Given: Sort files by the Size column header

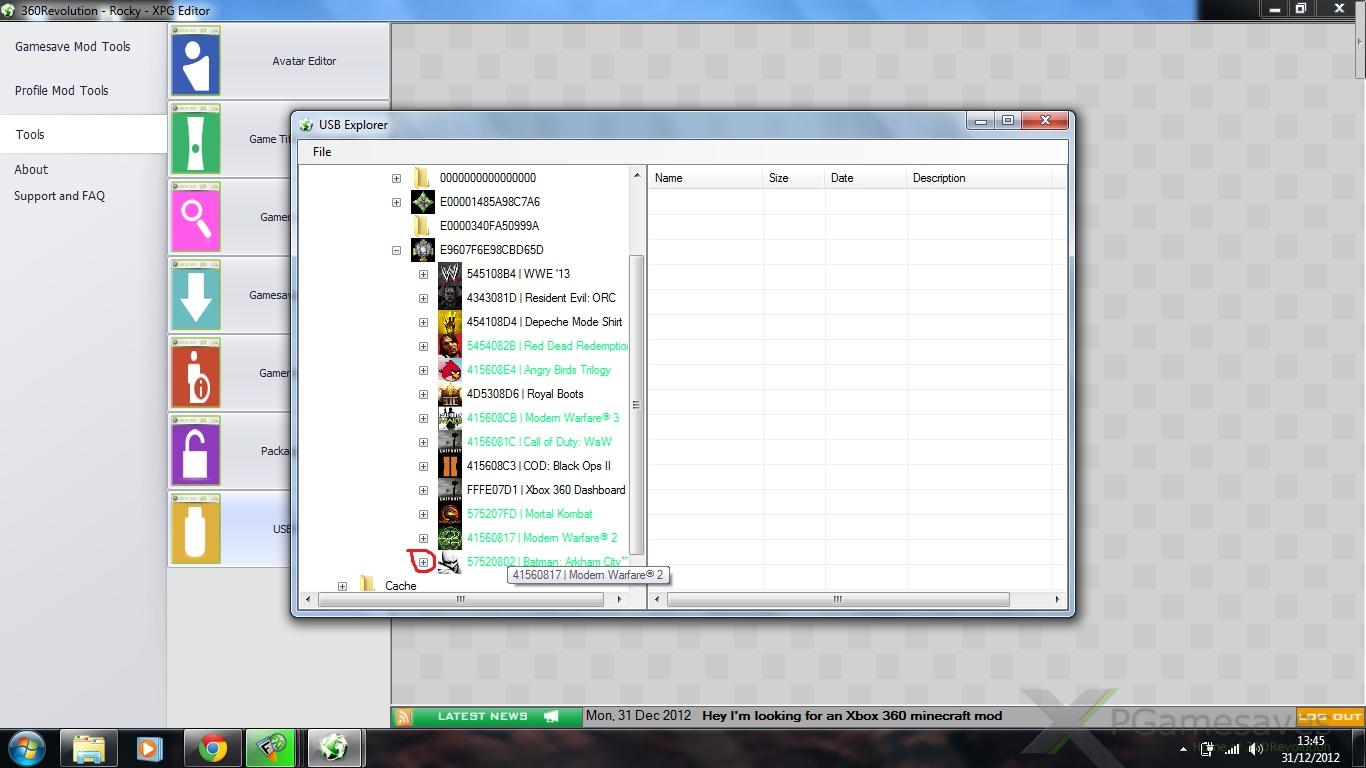Looking at the screenshot, I should pyautogui.click(x=779, y=178).
